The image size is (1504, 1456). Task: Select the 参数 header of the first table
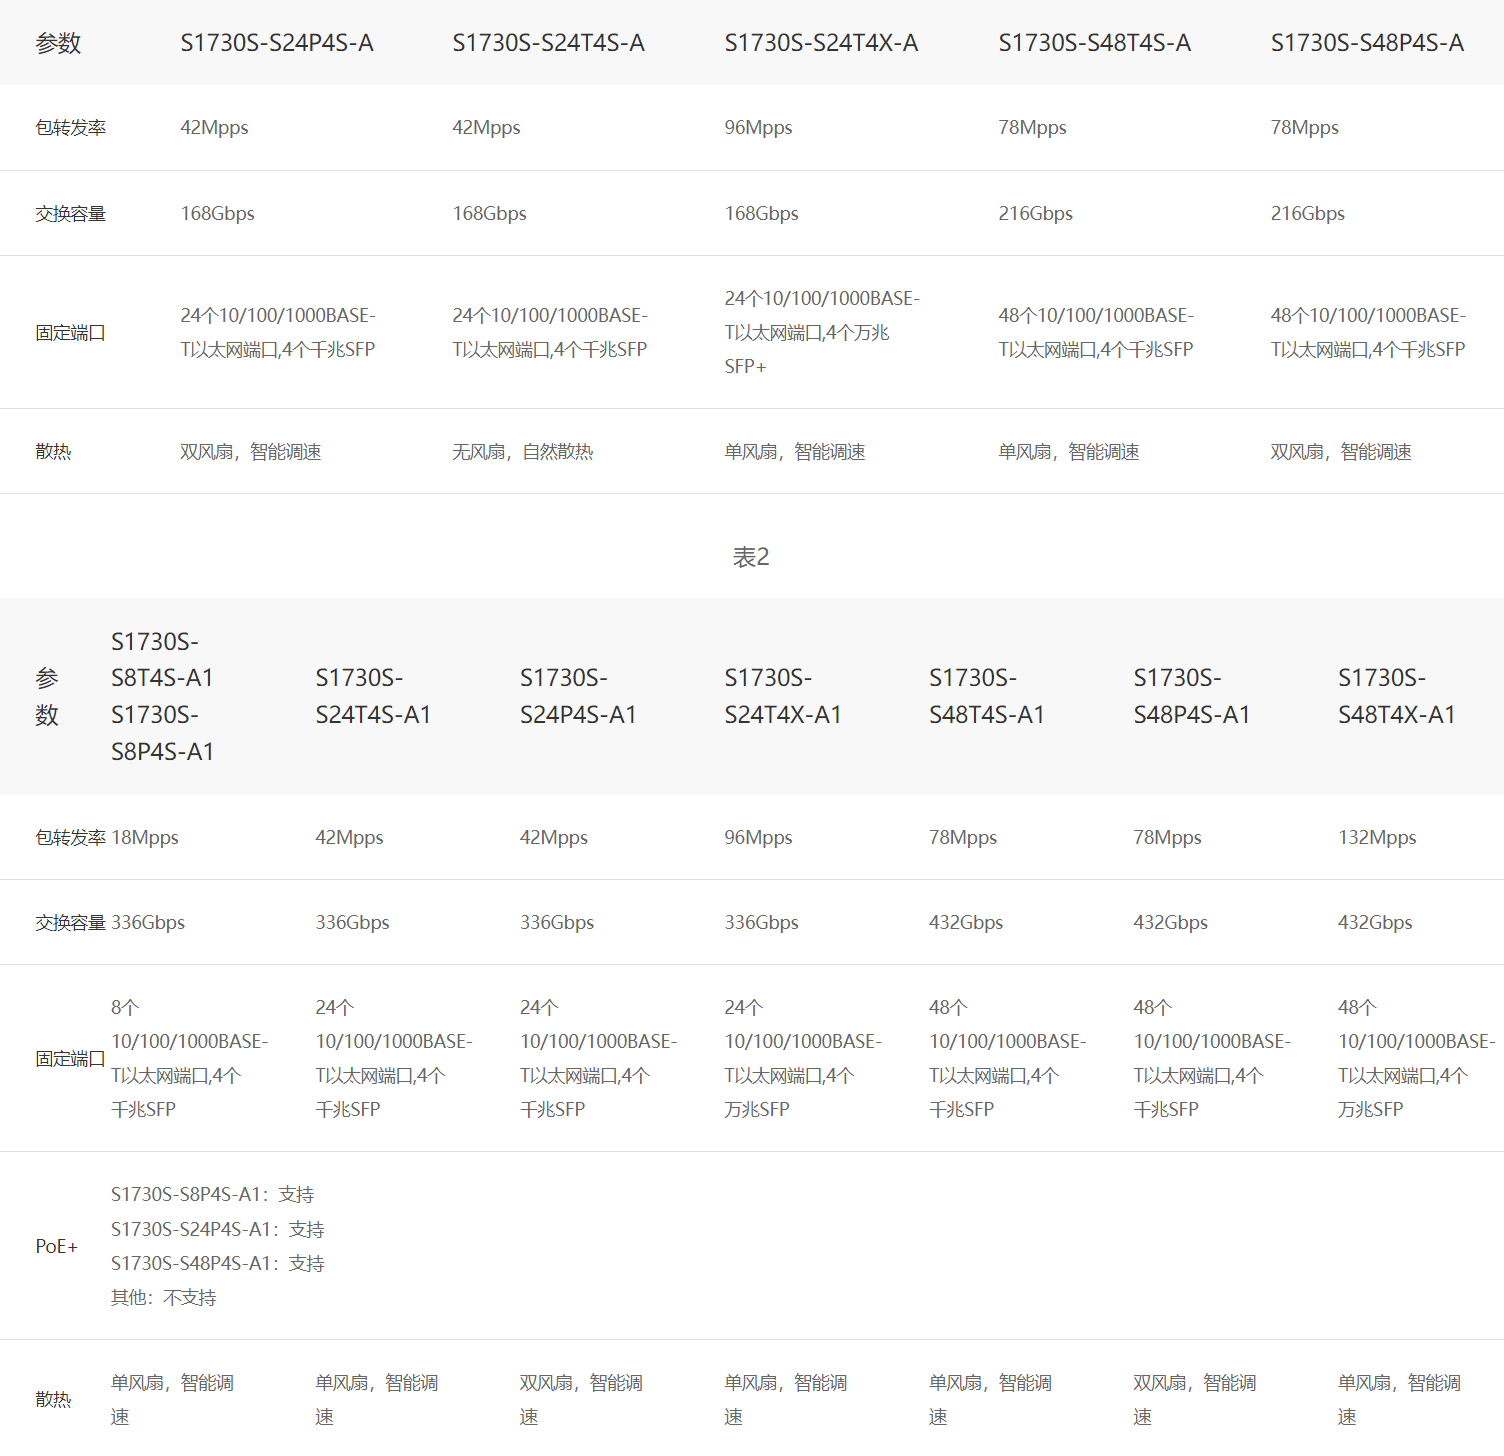[x=58, y=43]
